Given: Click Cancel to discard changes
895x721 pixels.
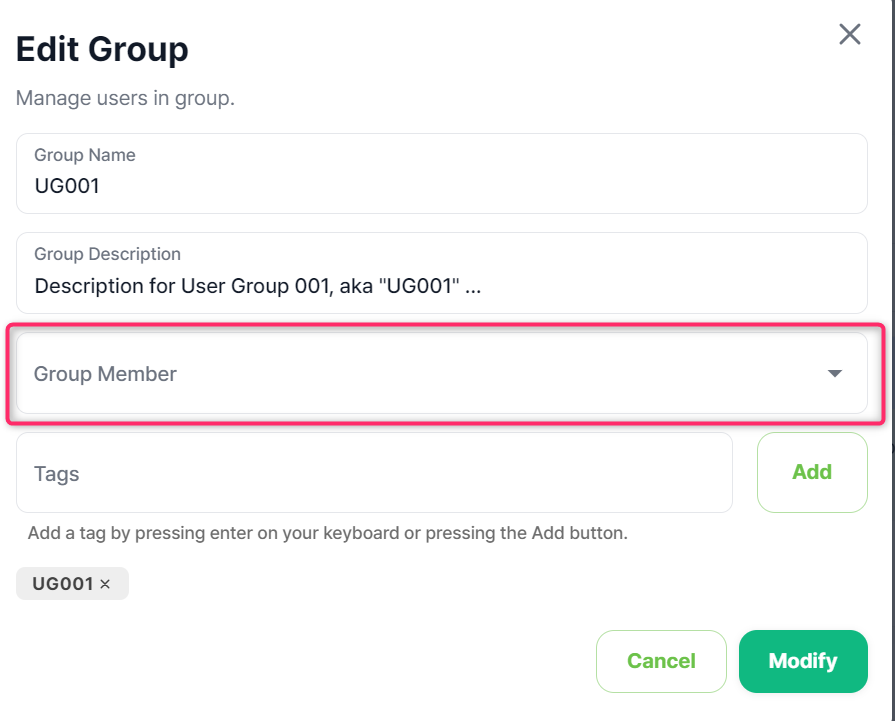Looking at the screenshot, I should (661, 661).
